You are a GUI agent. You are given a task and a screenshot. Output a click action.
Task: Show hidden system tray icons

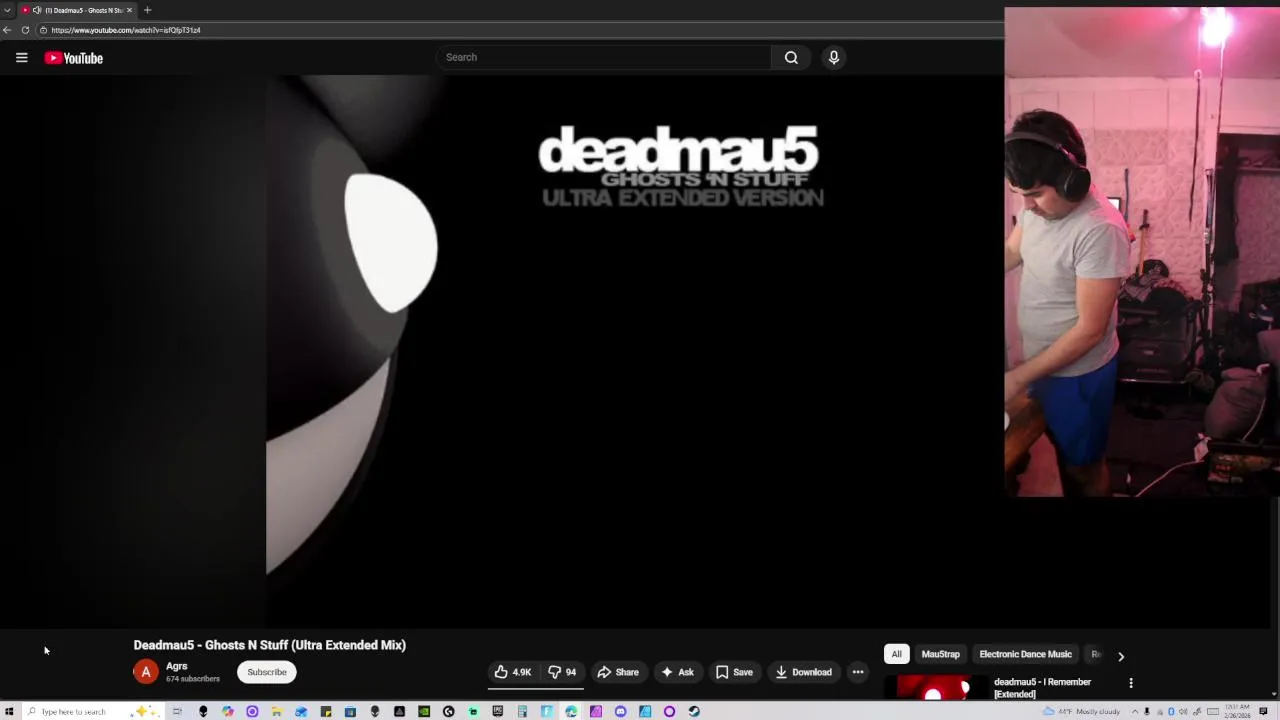tap(1135, 711)
